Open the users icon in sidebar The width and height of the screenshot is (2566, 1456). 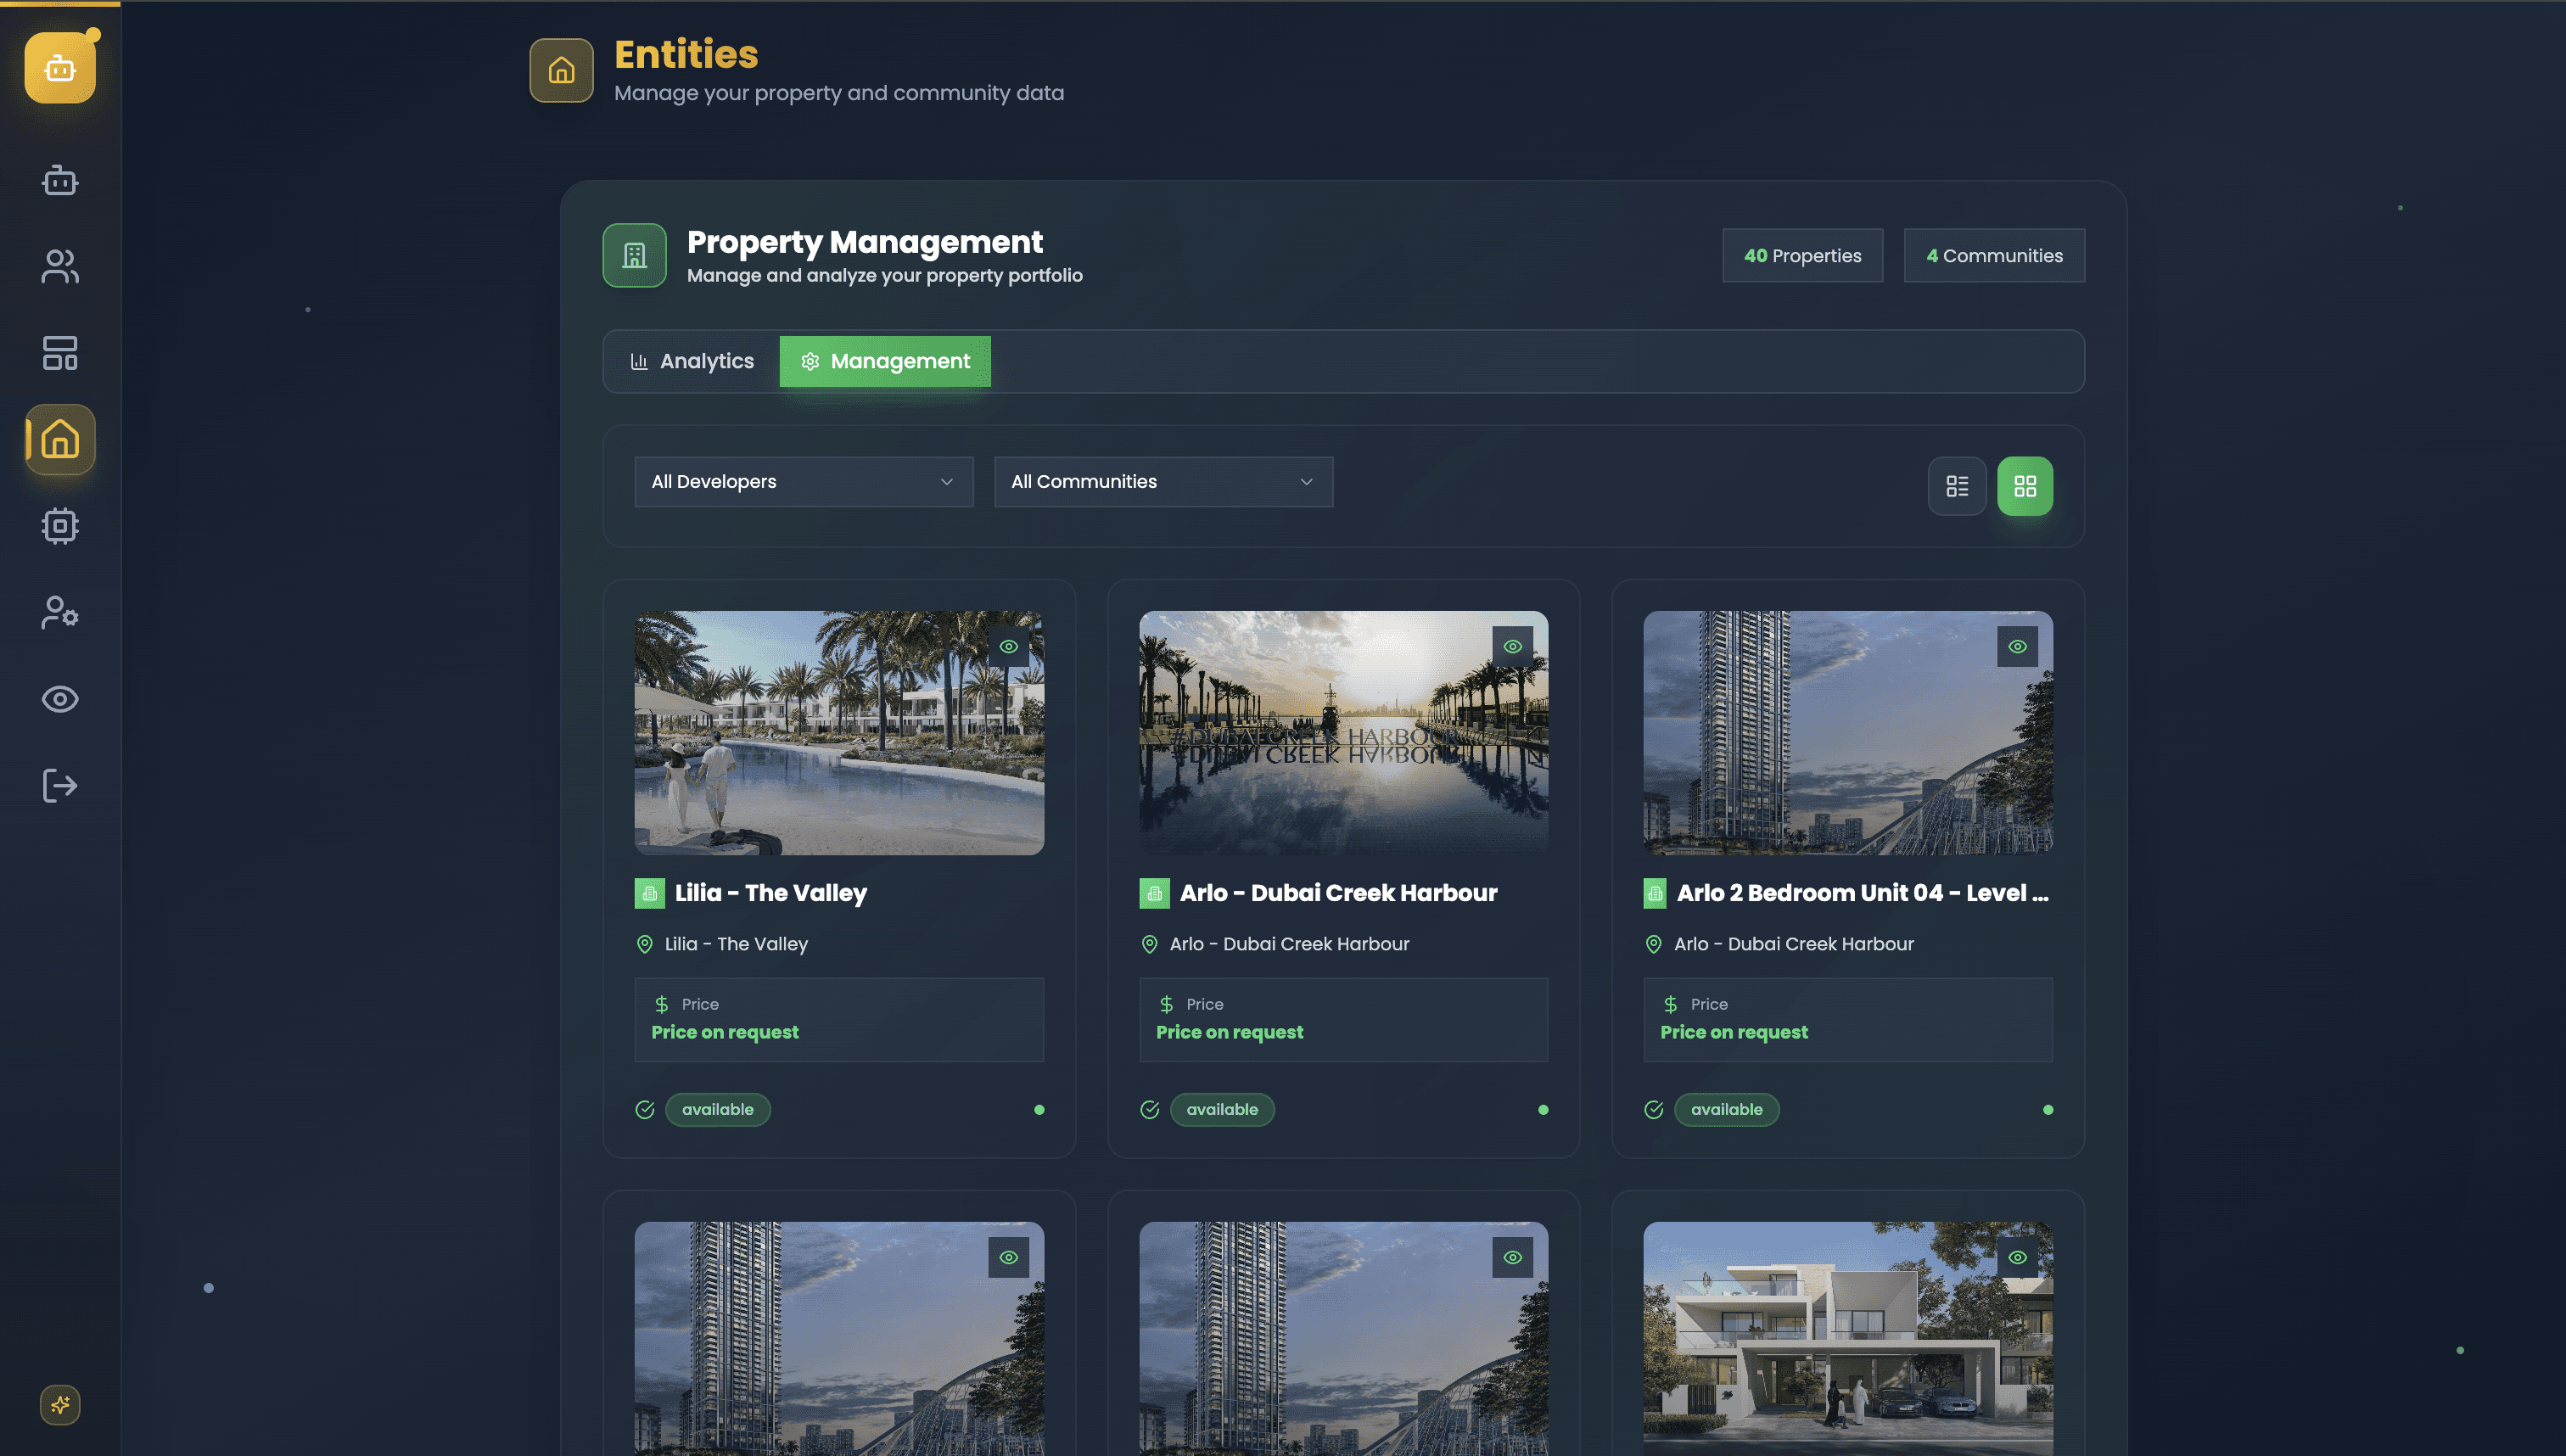pyautogui.click(x=60, y=267)
